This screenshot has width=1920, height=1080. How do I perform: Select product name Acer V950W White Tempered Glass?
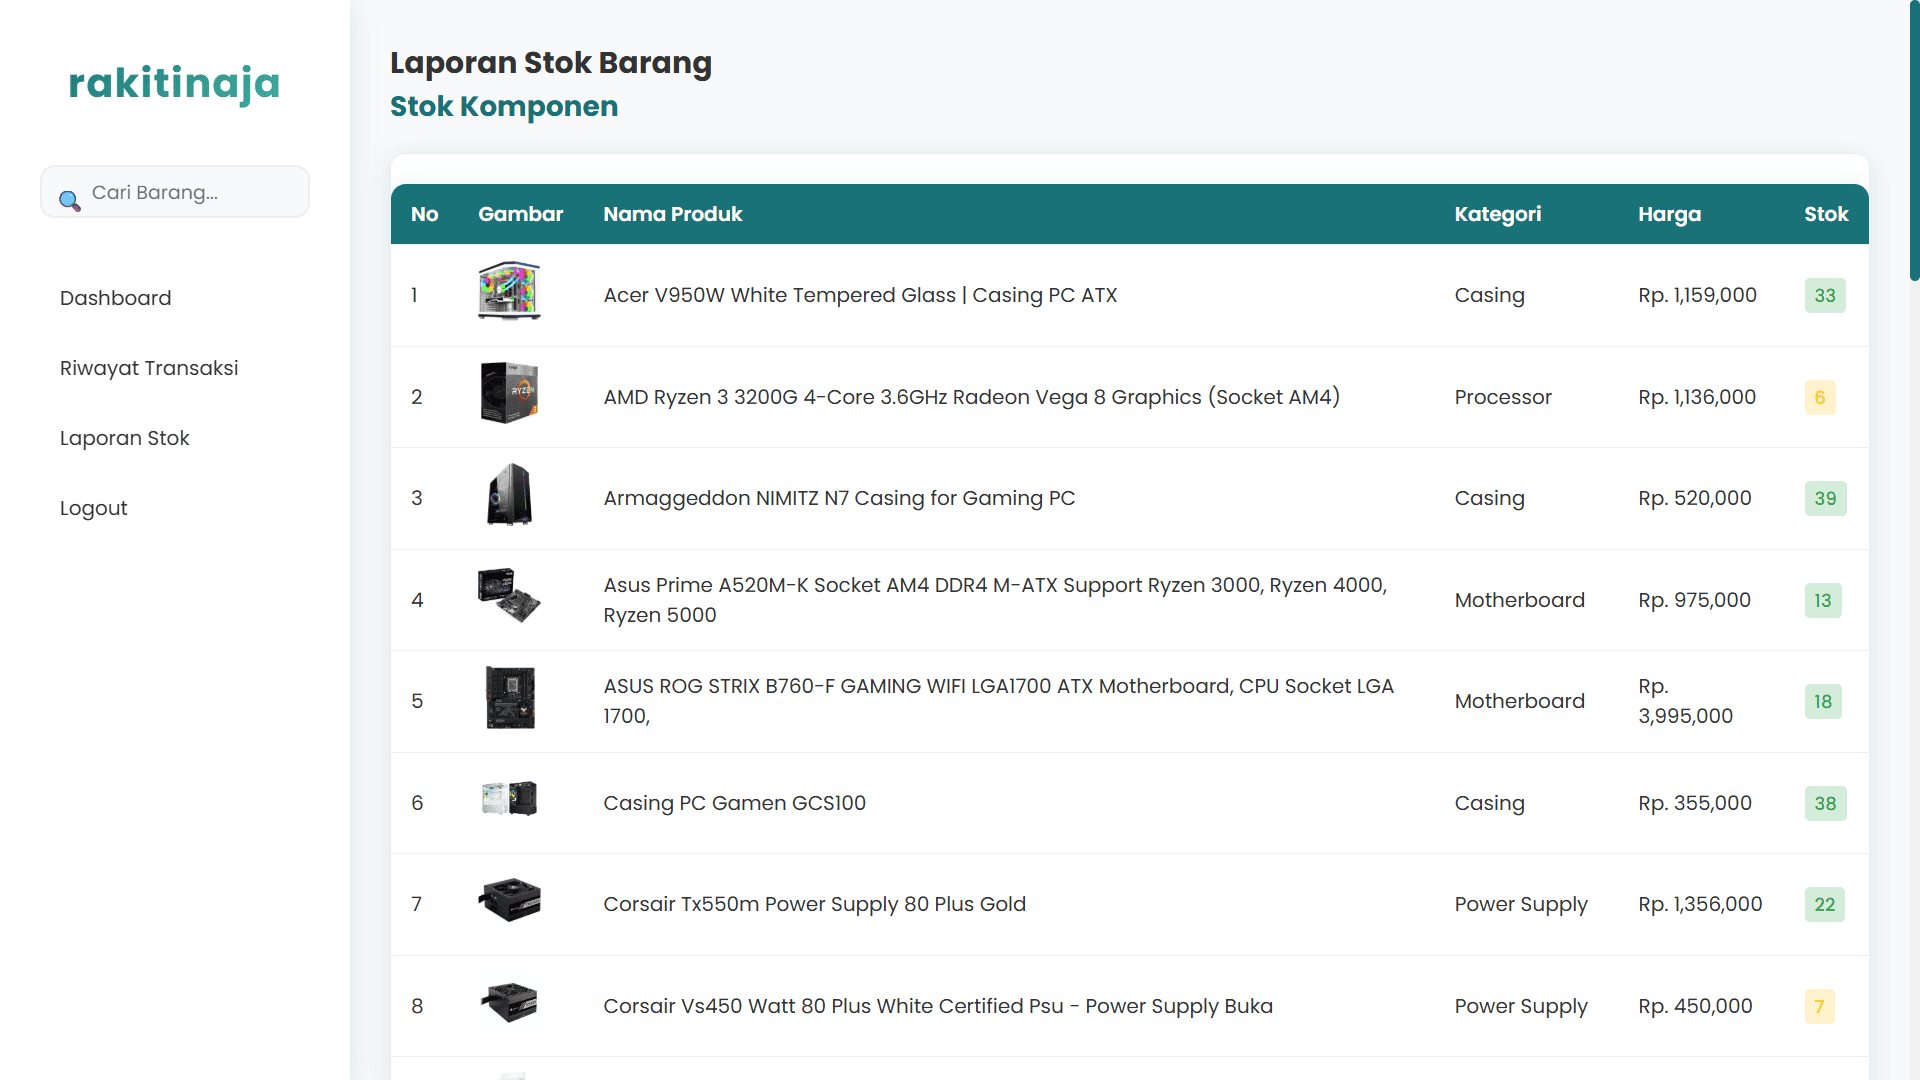860,295
